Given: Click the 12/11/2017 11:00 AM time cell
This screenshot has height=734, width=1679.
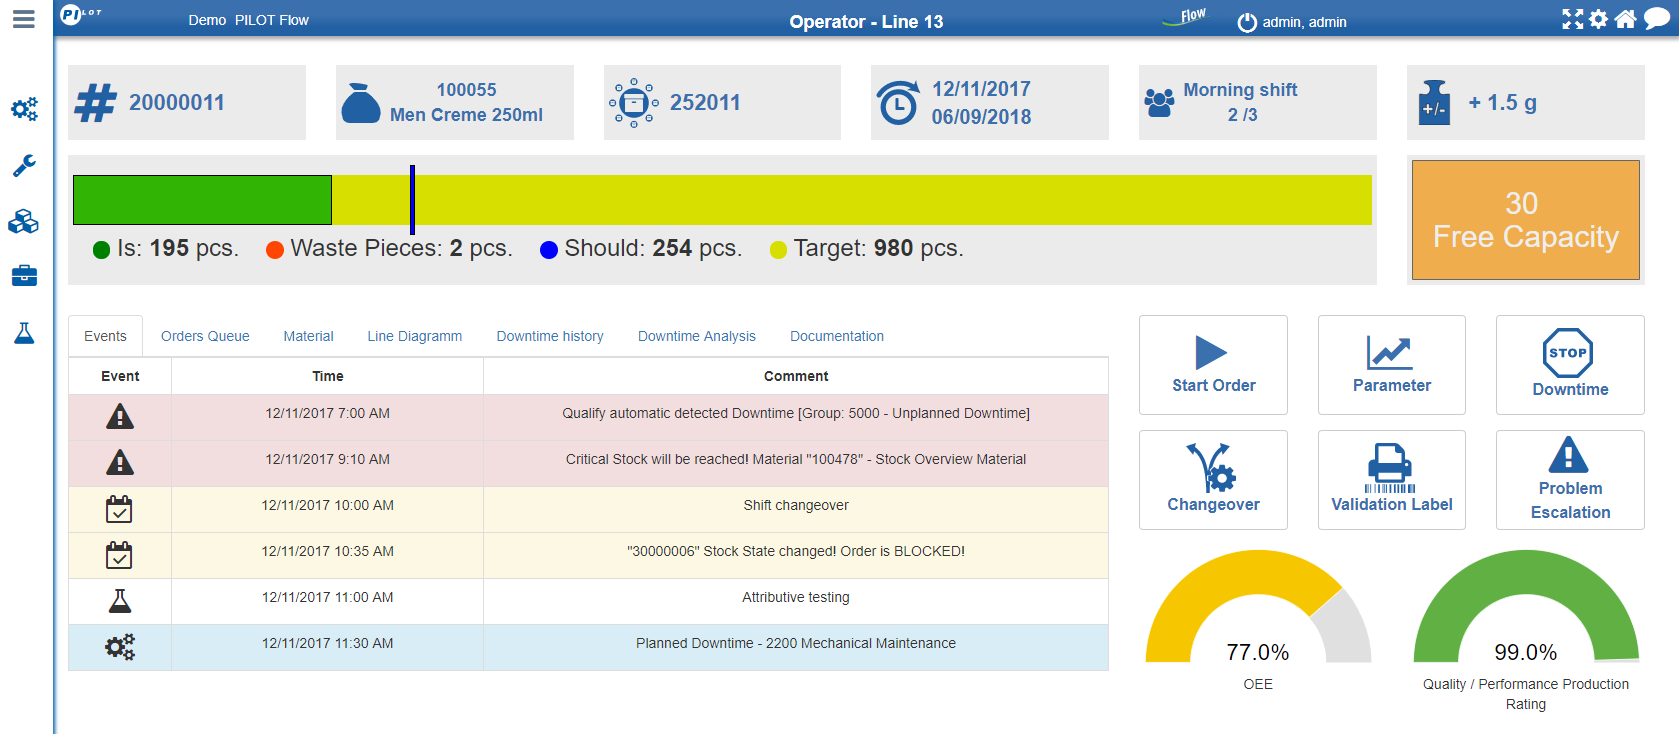Looking at the screenshot, I should click(328, 597).
